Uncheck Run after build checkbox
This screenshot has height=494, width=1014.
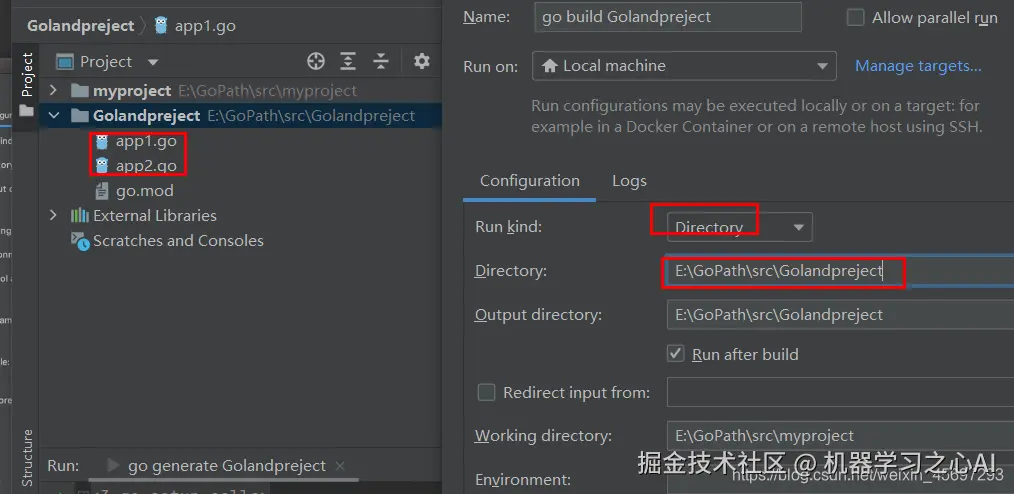click(x=675, y=354)
